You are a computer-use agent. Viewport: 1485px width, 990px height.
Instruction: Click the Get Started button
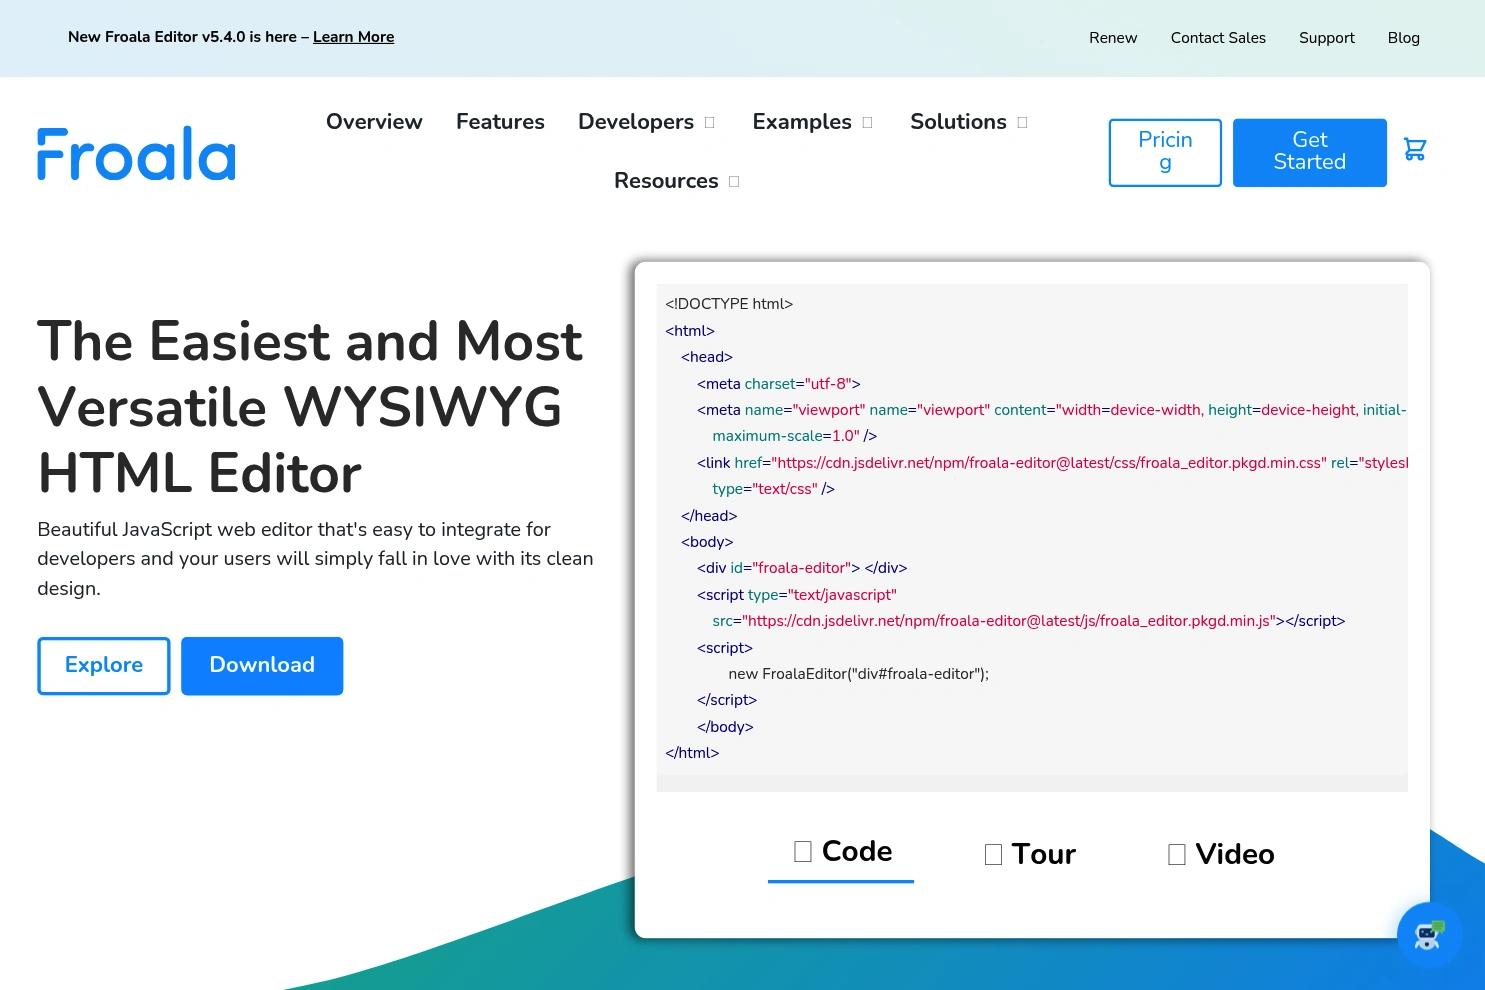point(1309,152)
